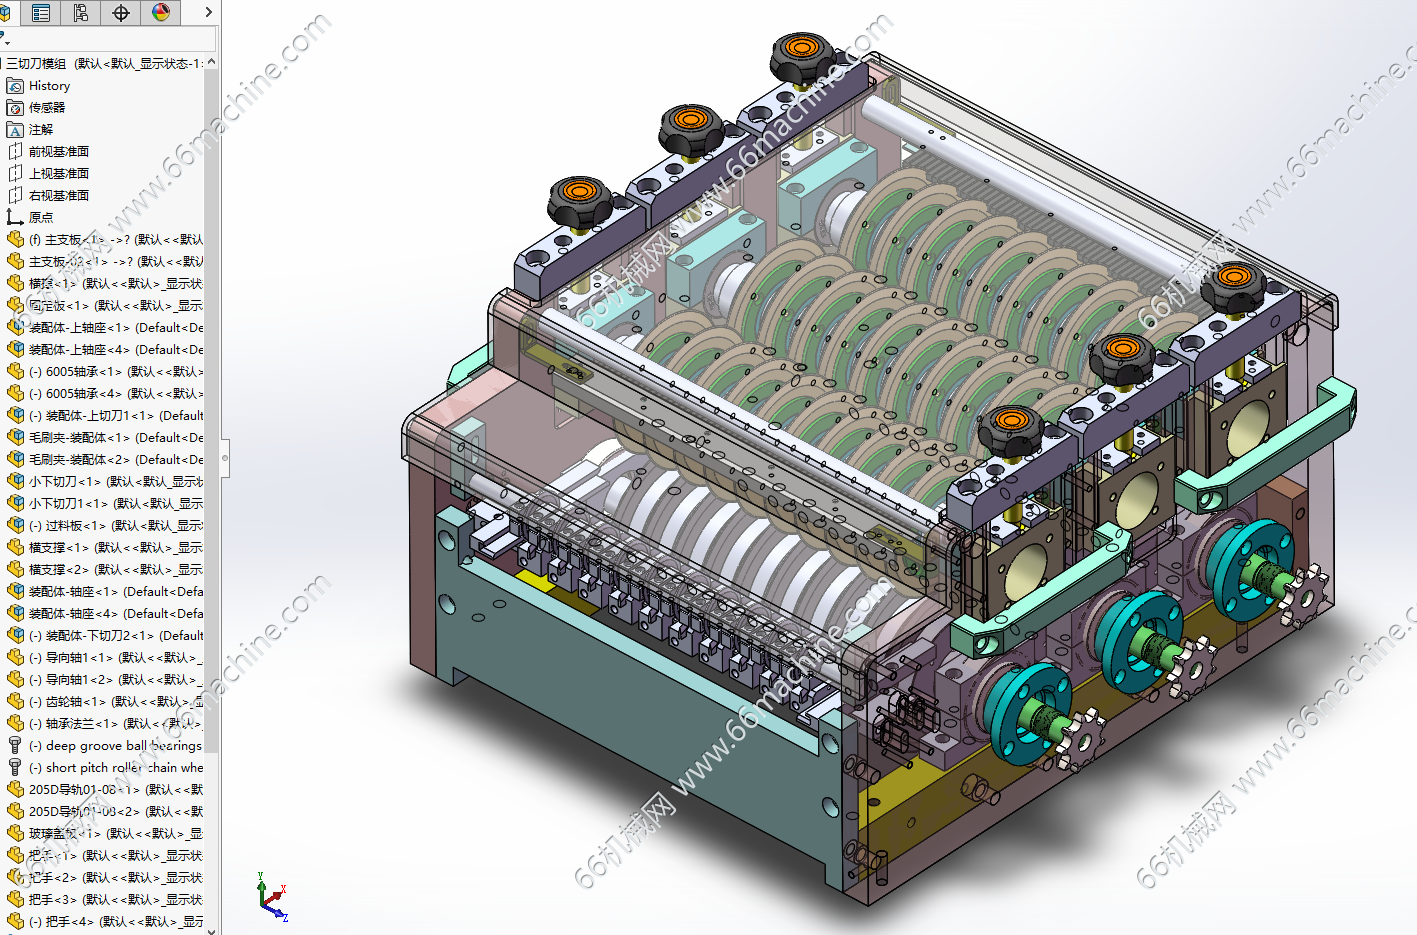
Task: Switch to the ConfigurationManager tab
Action: 81,13
